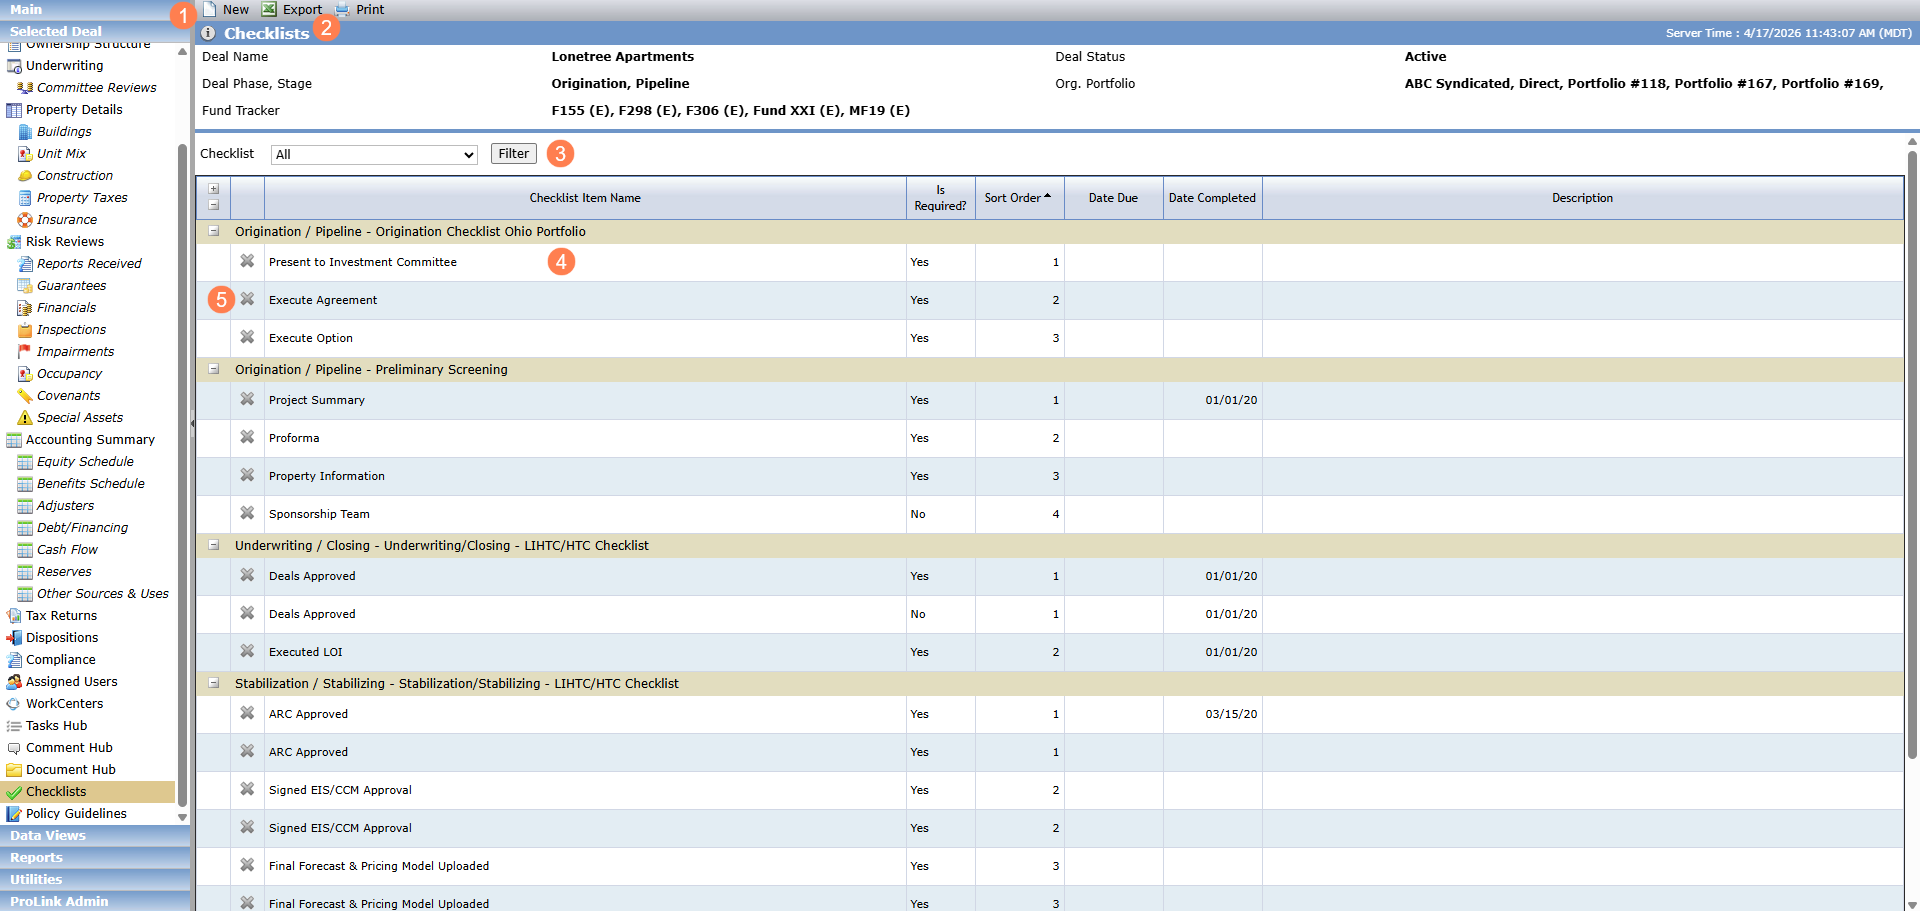Image resolution: width=1920 pixels, height=911 pixels.
Task: Delete the Executed LOI checklist item
Action: 247,651
